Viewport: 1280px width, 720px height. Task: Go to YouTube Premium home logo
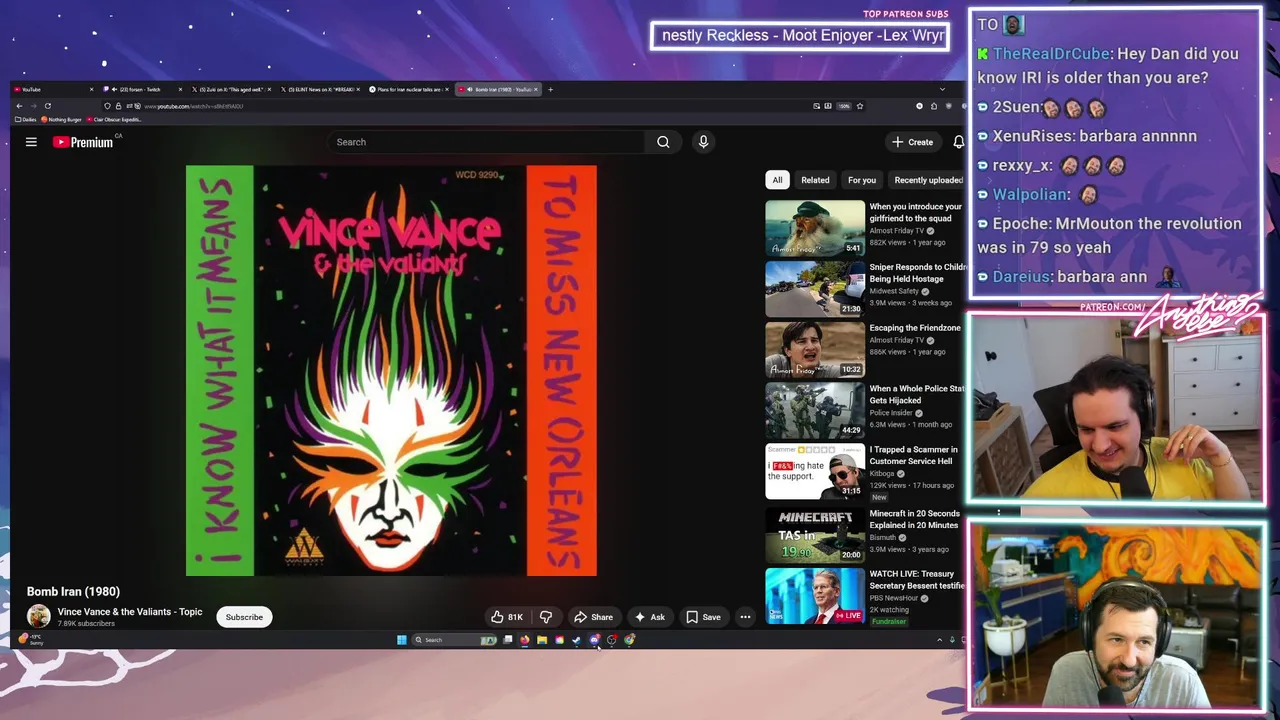[x=83, y=142]
